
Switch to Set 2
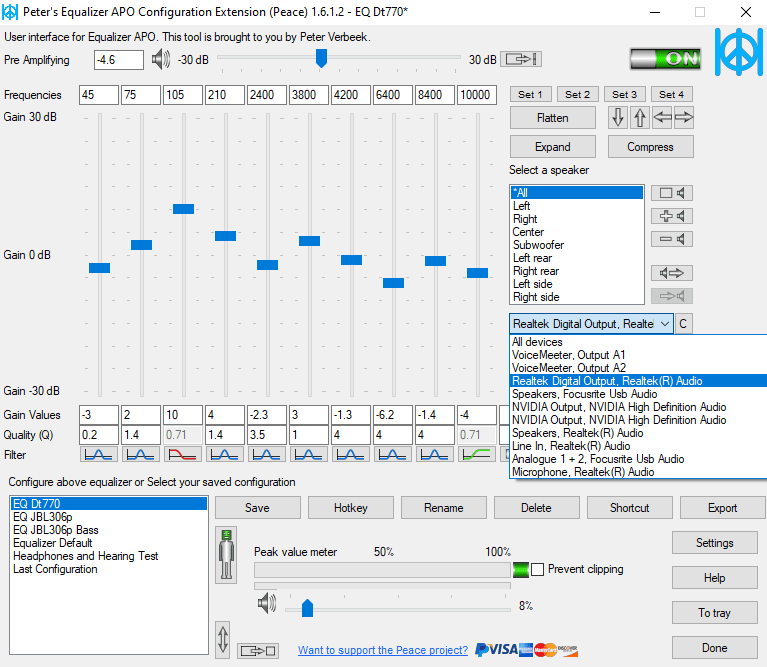click(577, 94)
